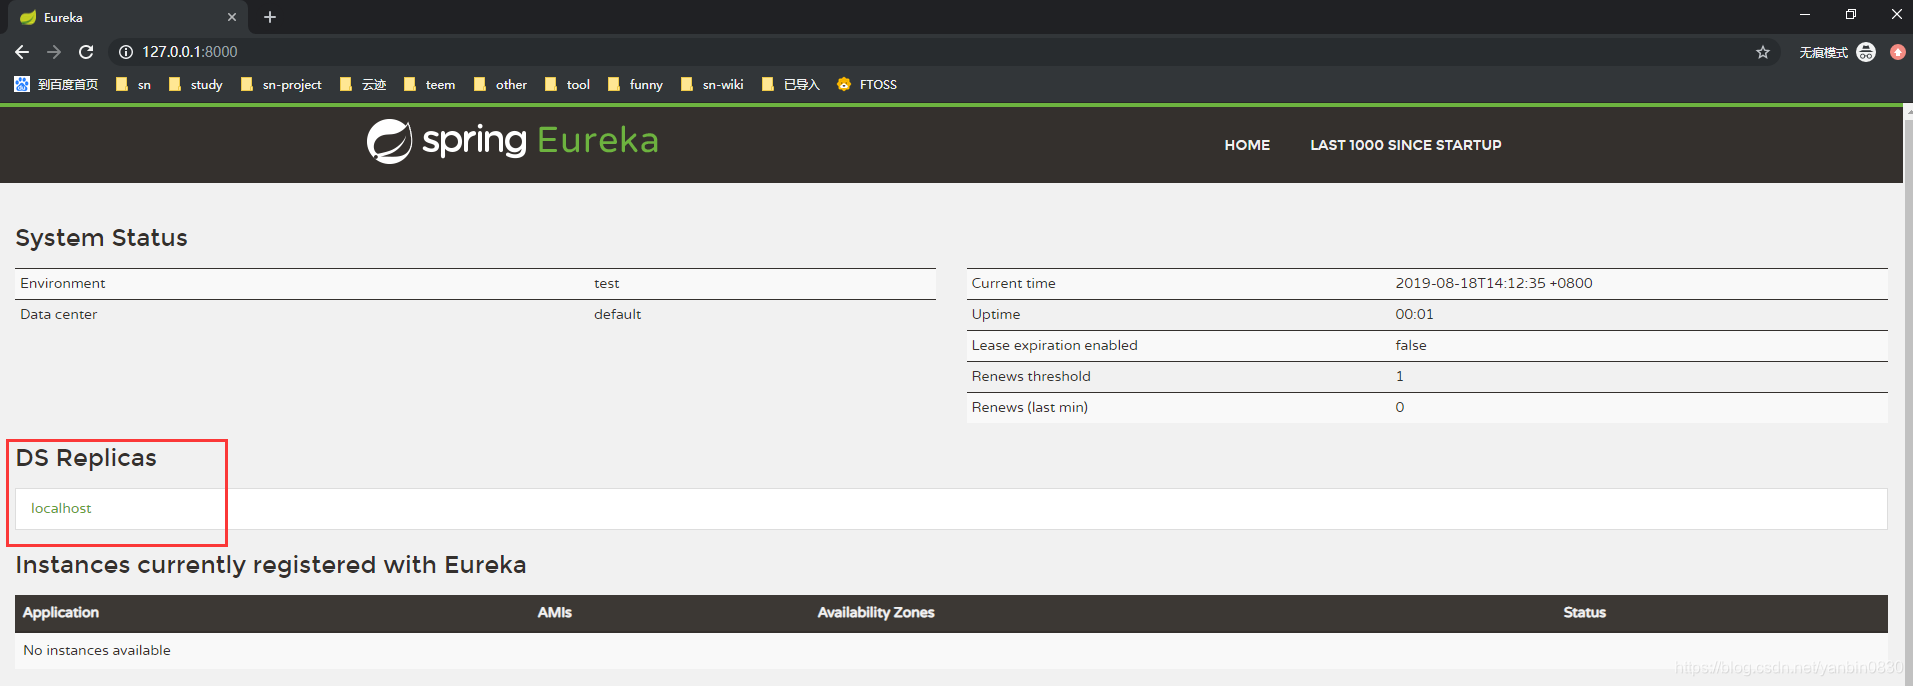Open the sn-project bookmark folder
Screen dimensions: 1913x686
coord(281,85)
